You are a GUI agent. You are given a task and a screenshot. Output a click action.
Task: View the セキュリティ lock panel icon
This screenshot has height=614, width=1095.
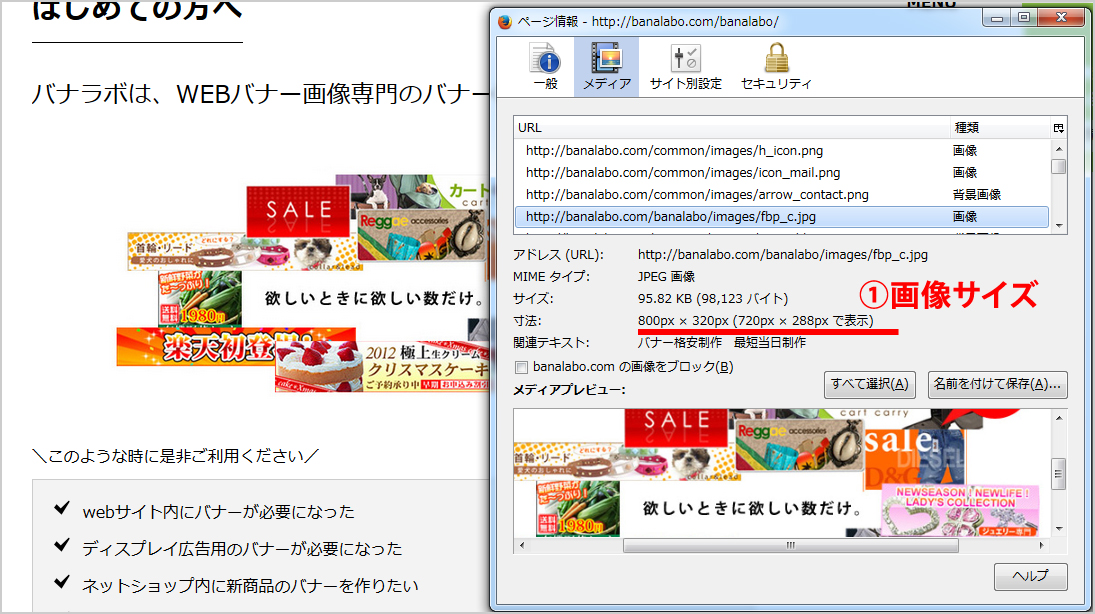[x=776, y=64]
